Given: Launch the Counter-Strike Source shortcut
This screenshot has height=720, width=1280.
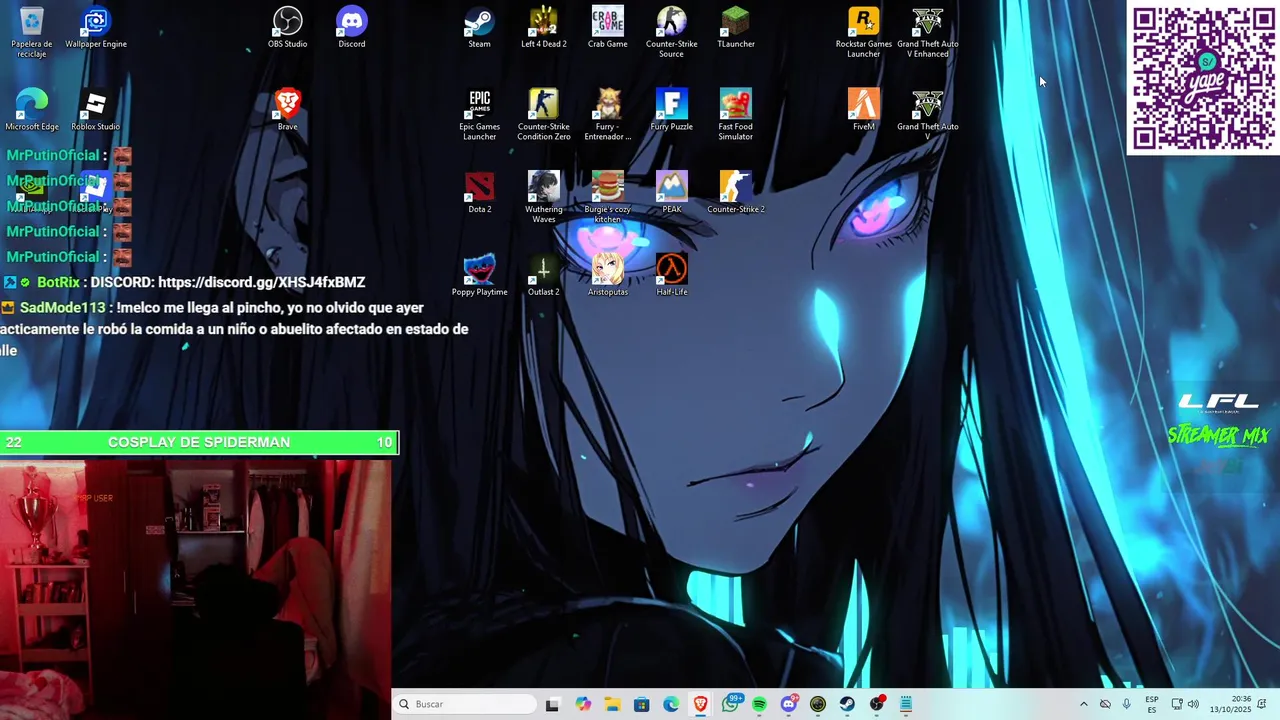Looking at the screenshot, I should tap(672, 32).
